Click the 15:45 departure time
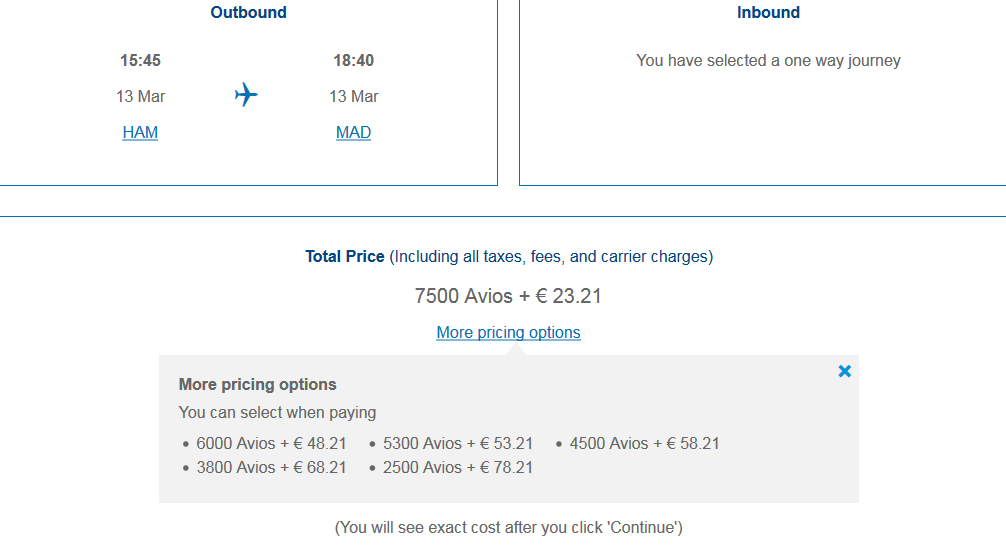The image size is (1006, 552). [140, 61]
